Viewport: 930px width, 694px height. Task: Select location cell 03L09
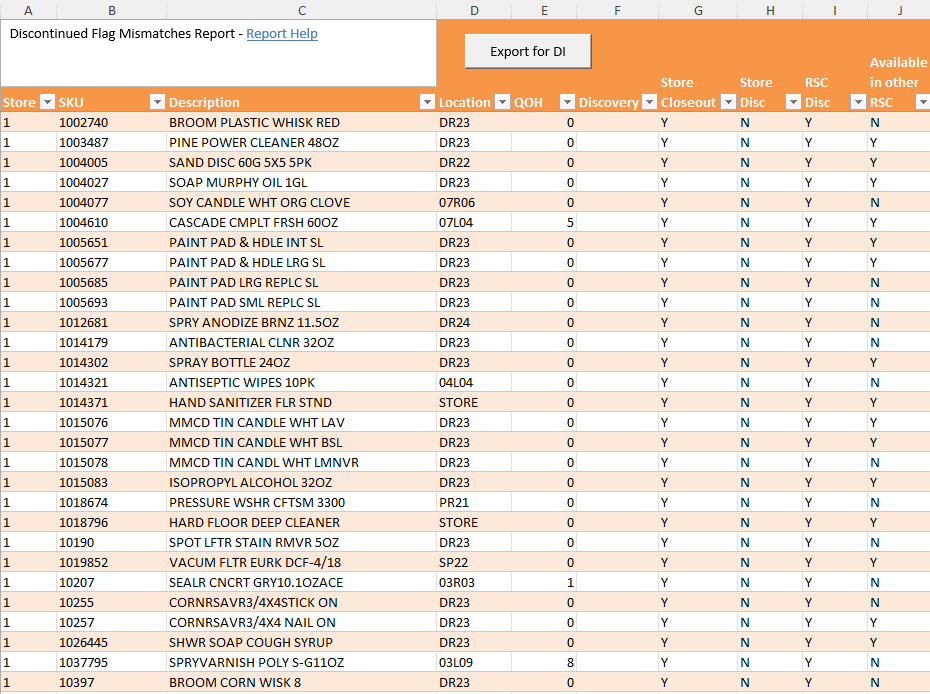click(x=474, y=663)
